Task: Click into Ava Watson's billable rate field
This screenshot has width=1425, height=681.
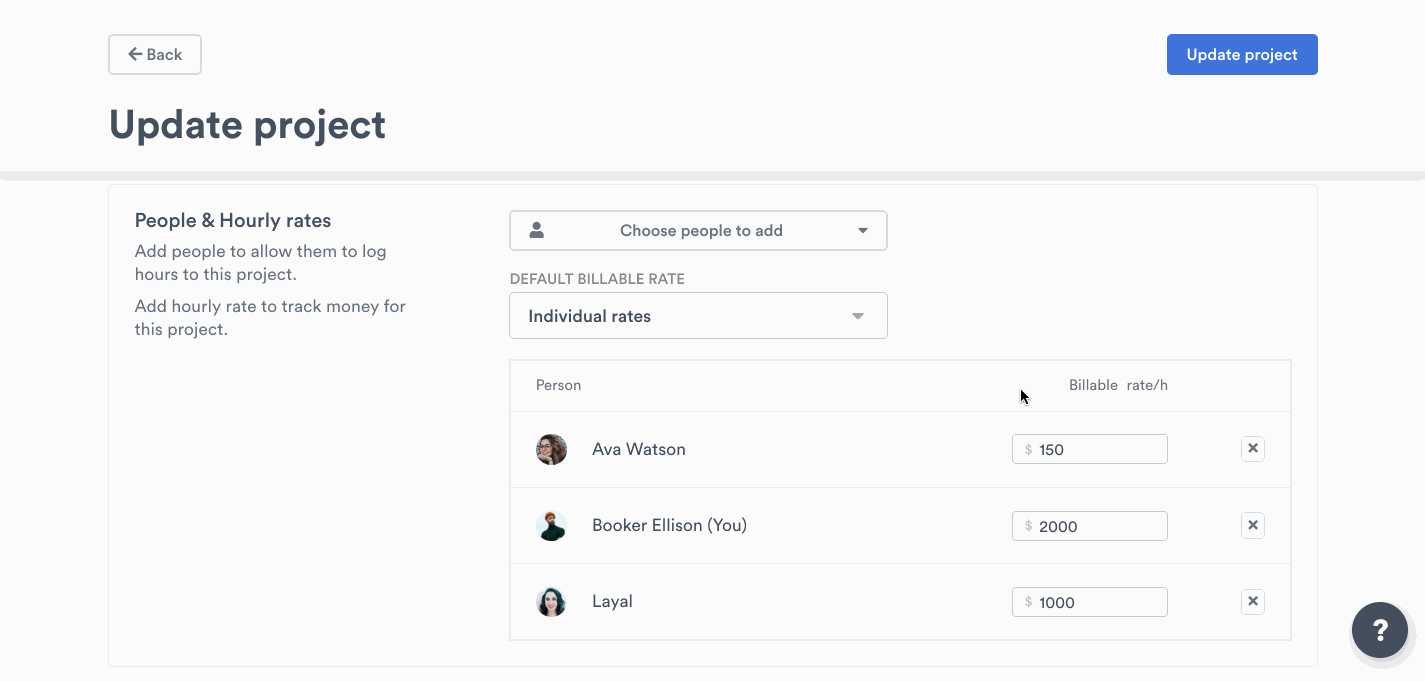Action: click(1090, 448)
